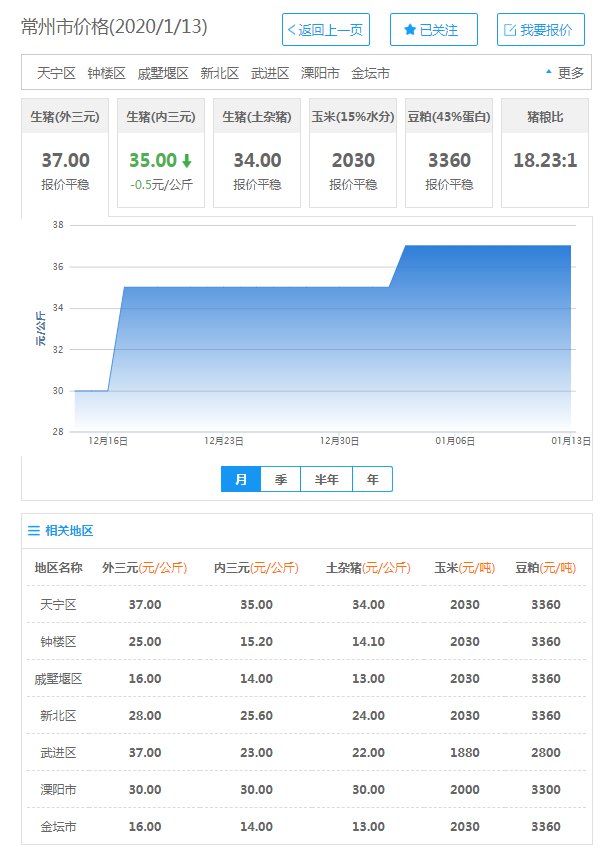The height and width of the screenshot is (855, 607).
Task: Click the 1880 corn price in the 武进区 row
Action: (x=465, y=753)
